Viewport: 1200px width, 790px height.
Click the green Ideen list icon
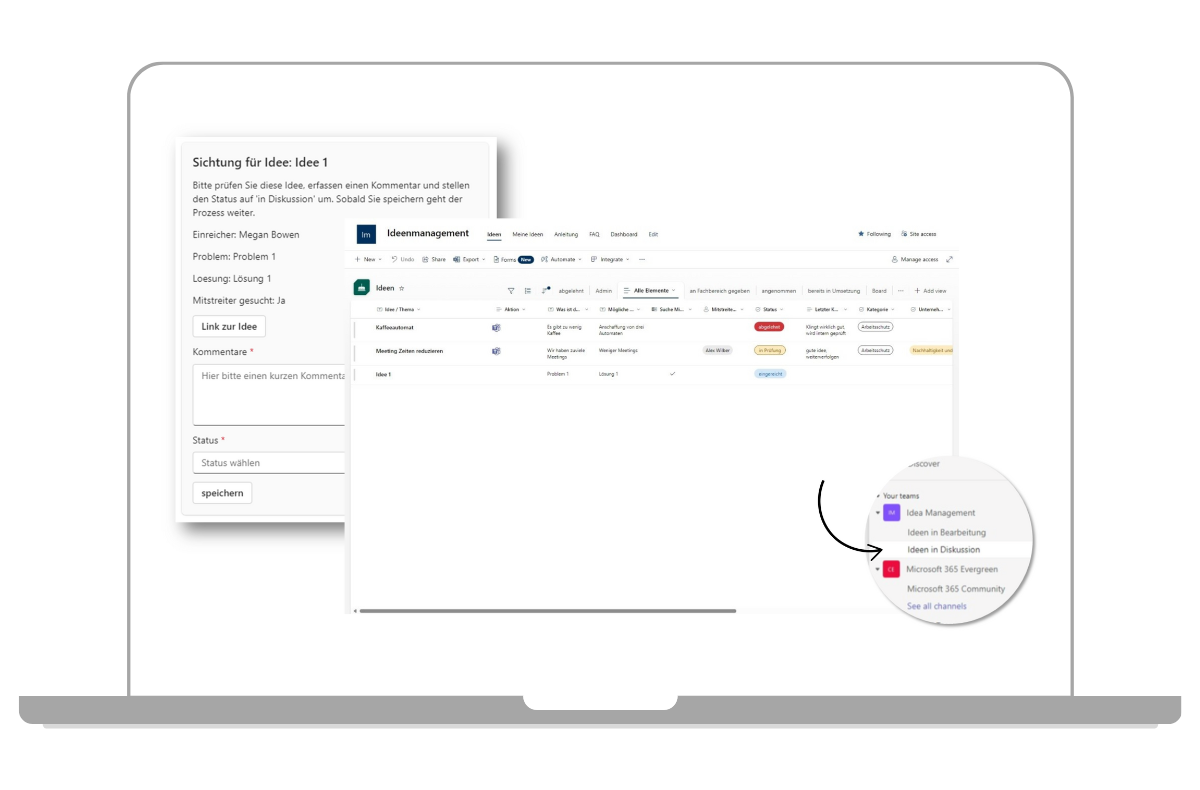coord(361,288)
